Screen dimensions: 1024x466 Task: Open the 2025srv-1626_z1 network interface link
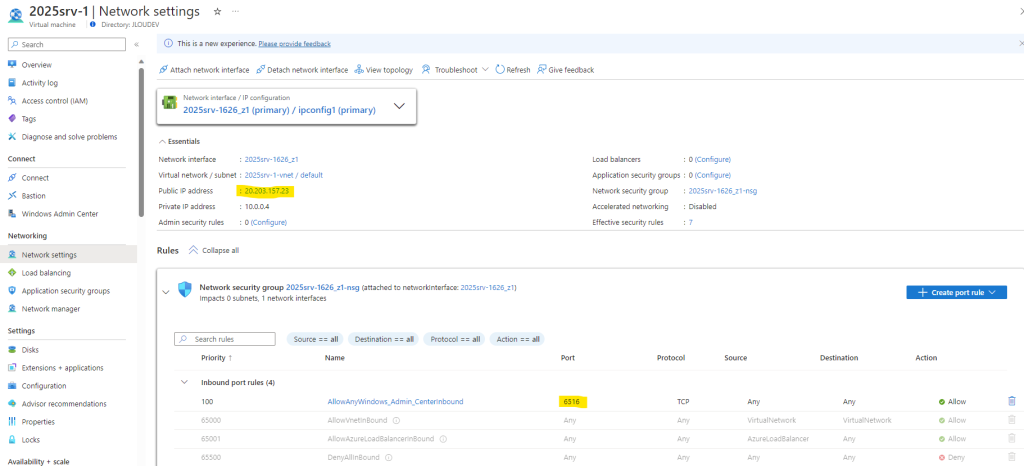272,159
